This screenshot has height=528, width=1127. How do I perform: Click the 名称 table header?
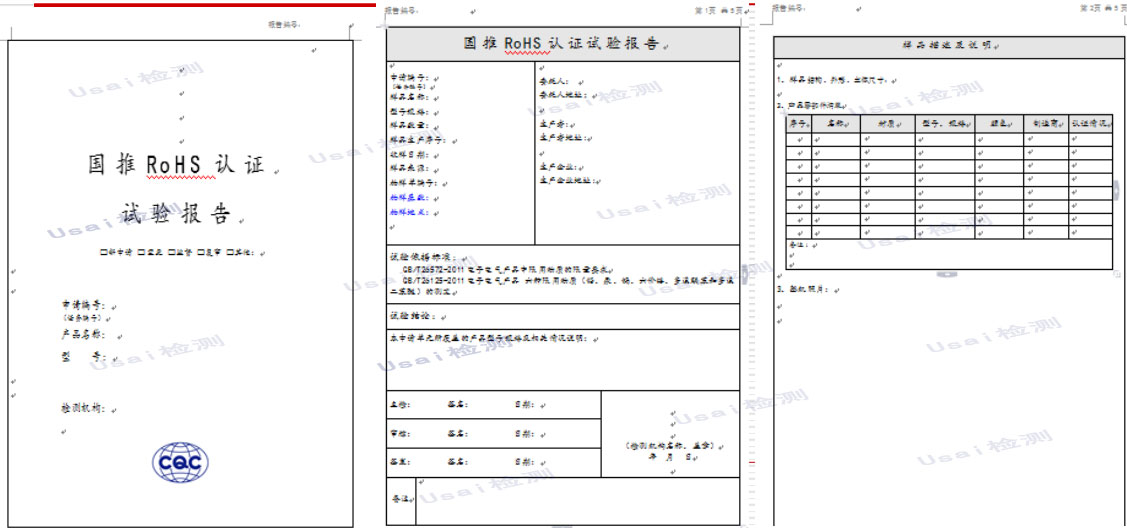tap(836, 123)
